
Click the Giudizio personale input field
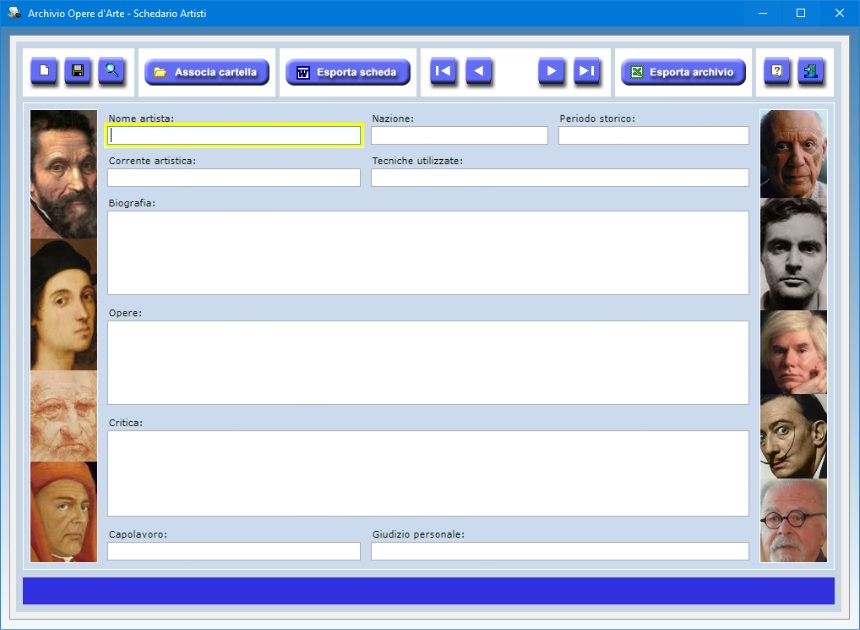(x=560, y=551)
